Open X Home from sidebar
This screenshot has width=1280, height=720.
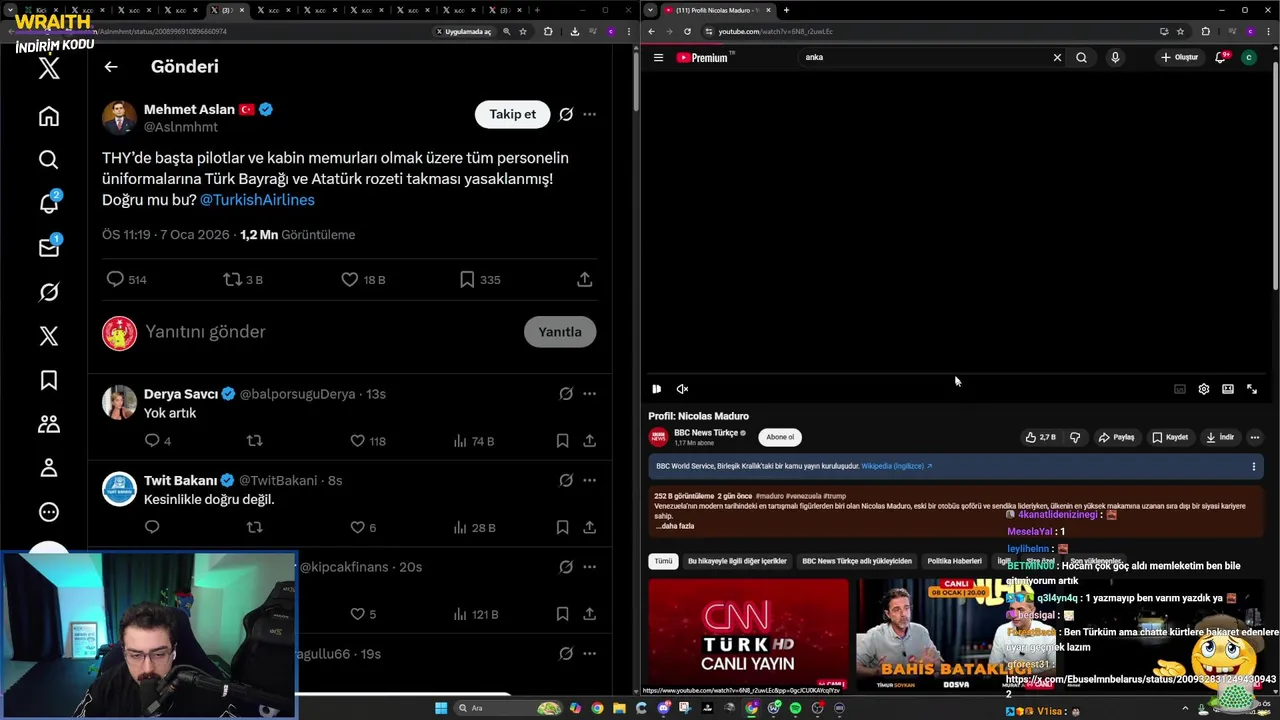click(48, 116)
